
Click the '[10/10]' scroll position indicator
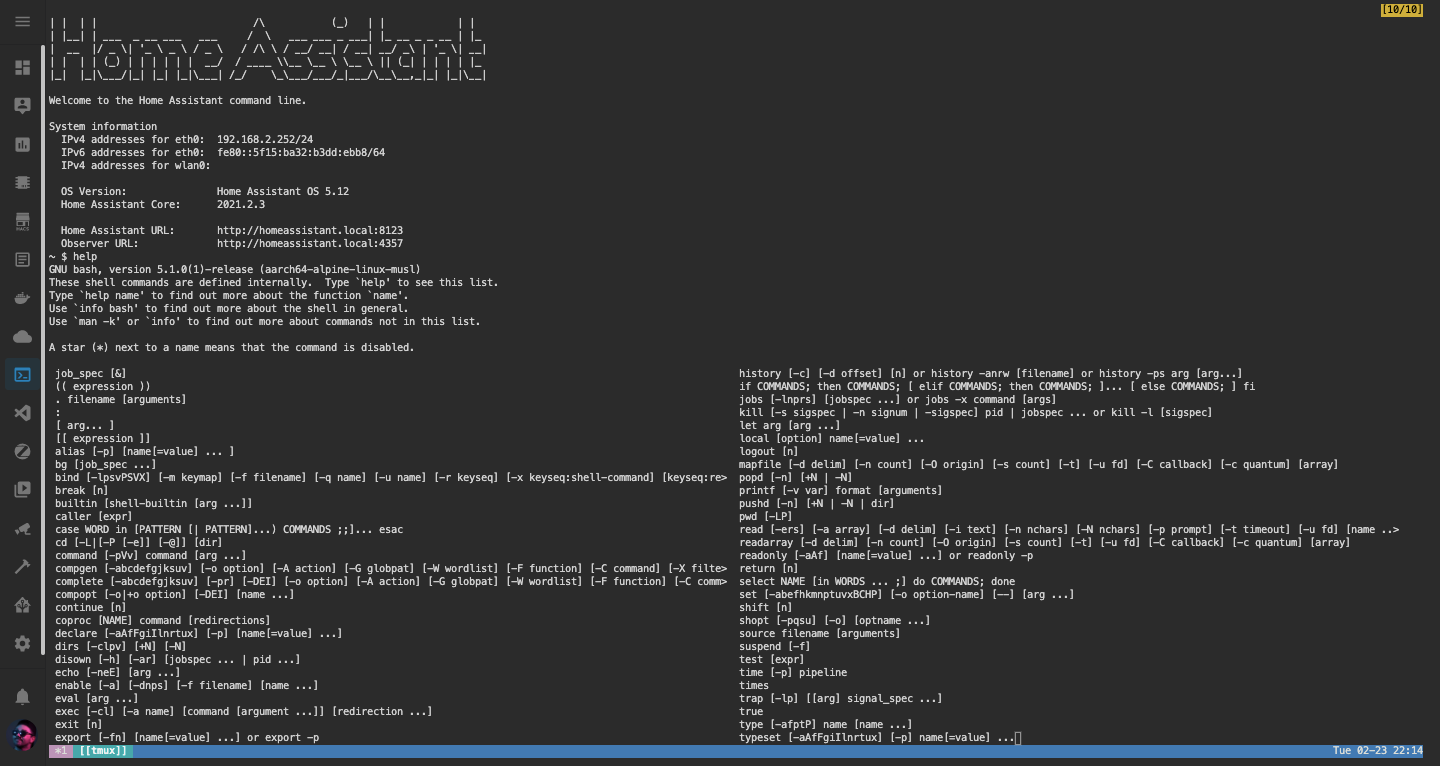(1401, 10)
